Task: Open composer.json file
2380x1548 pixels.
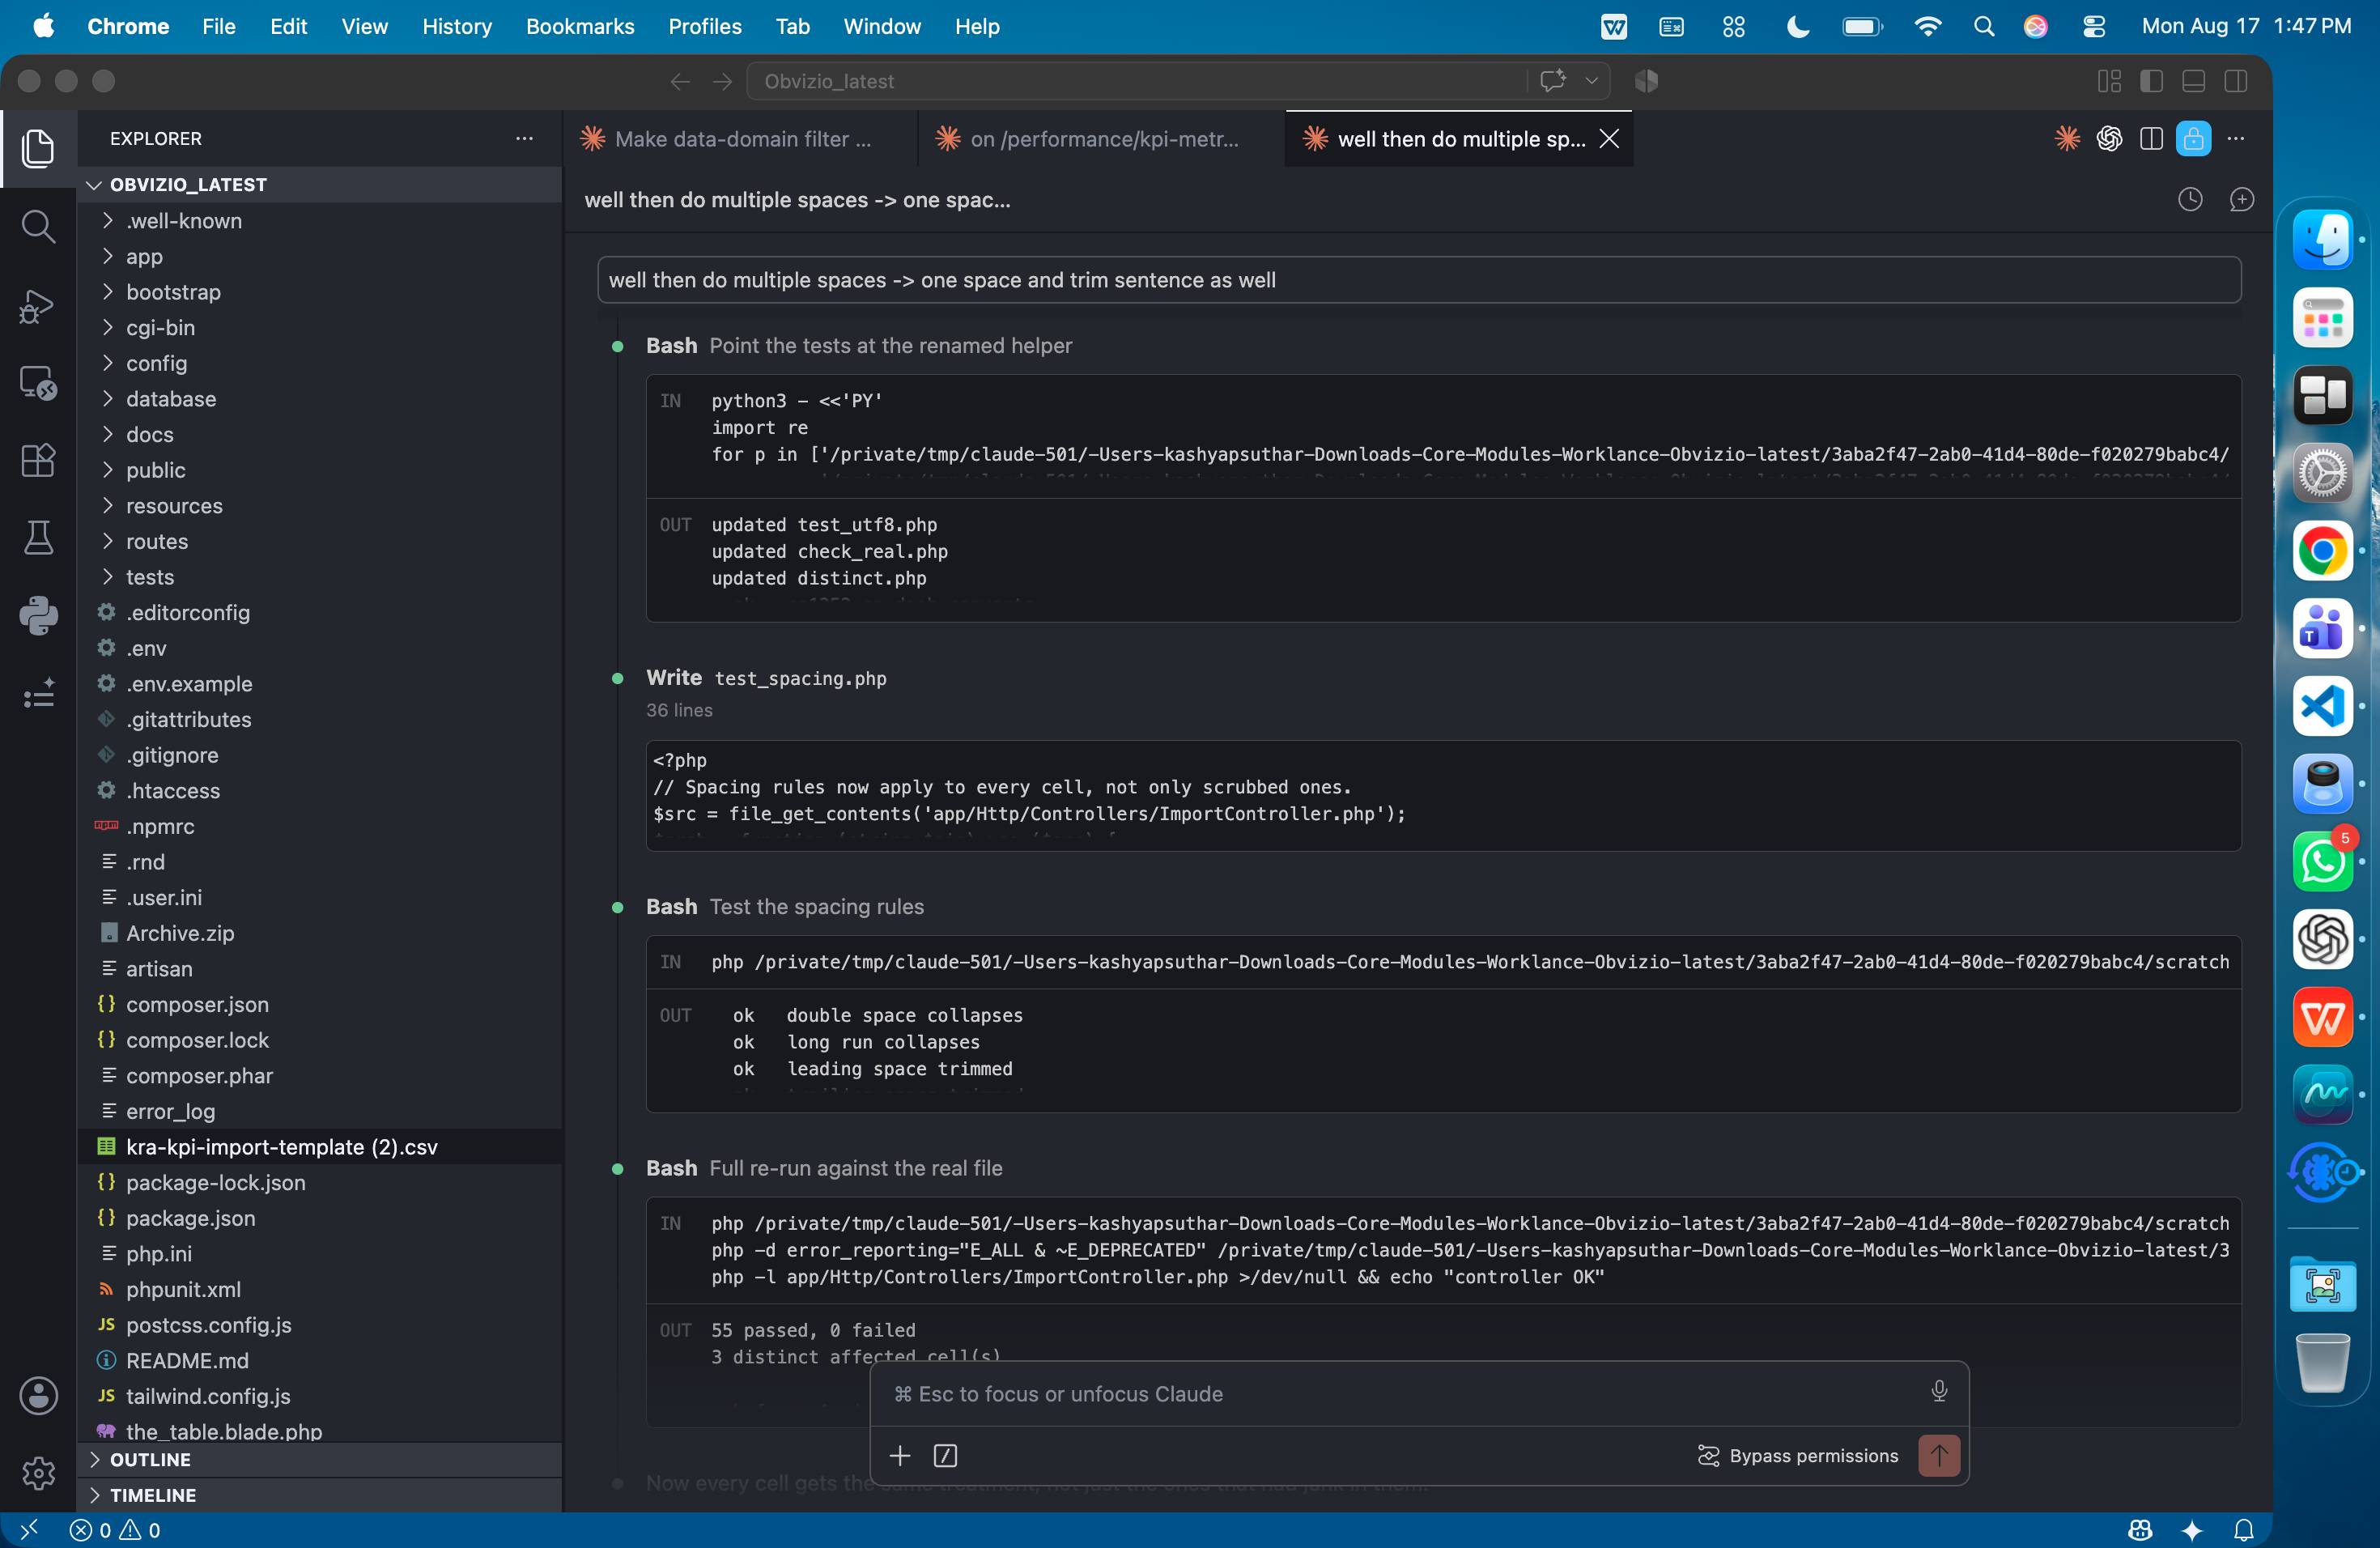Action: click(x=197, y=1004)
